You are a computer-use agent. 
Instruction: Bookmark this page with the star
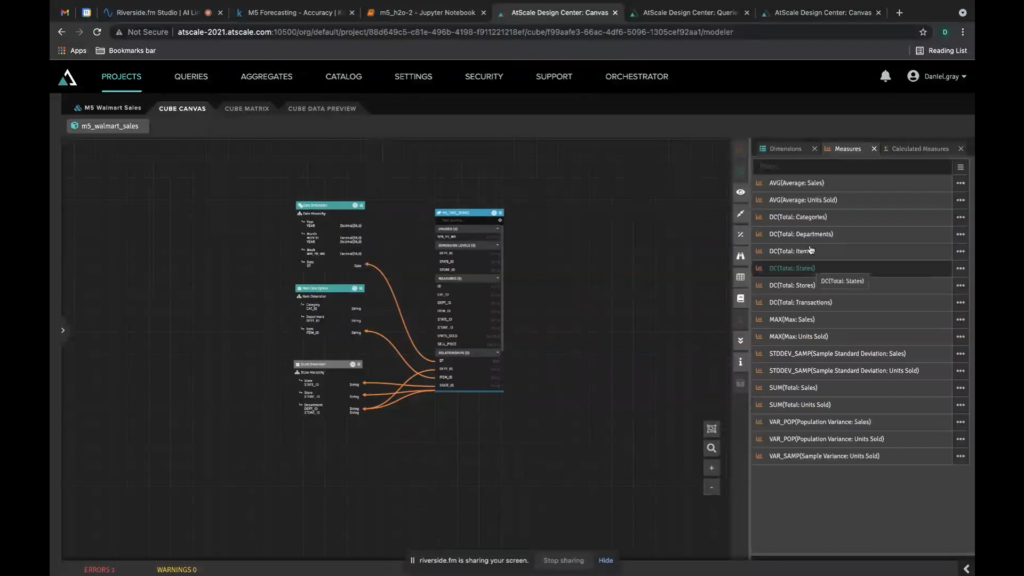923,32
